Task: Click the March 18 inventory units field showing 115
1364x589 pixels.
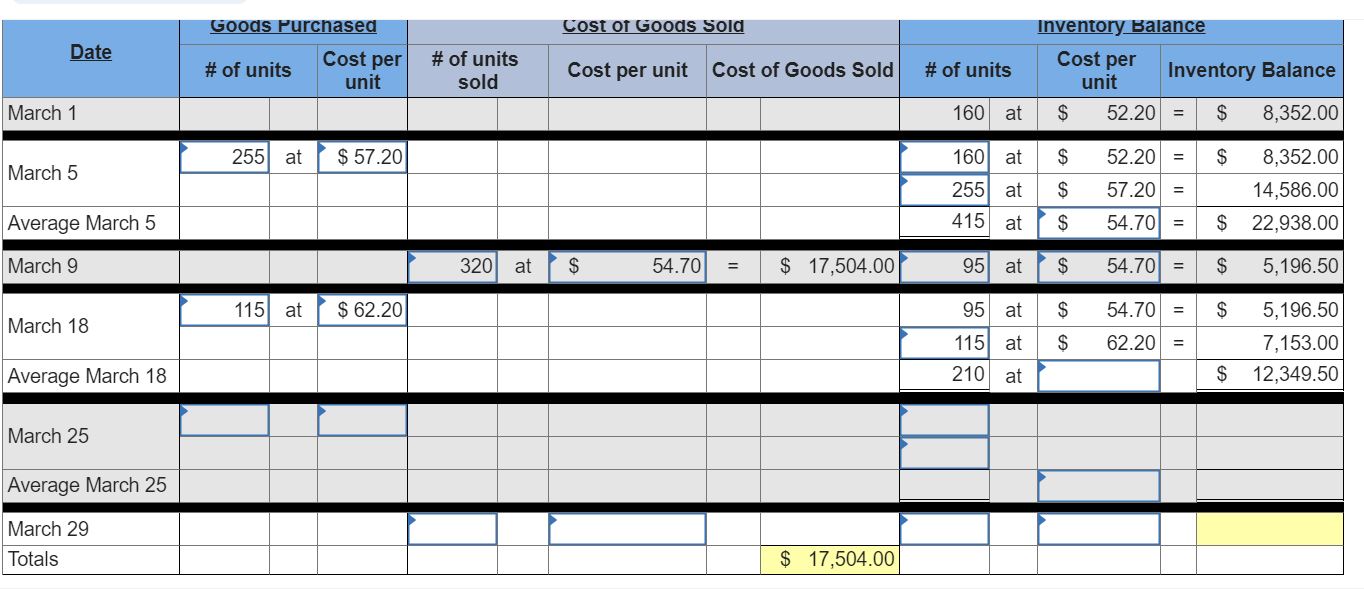Action: pos(945,343)
